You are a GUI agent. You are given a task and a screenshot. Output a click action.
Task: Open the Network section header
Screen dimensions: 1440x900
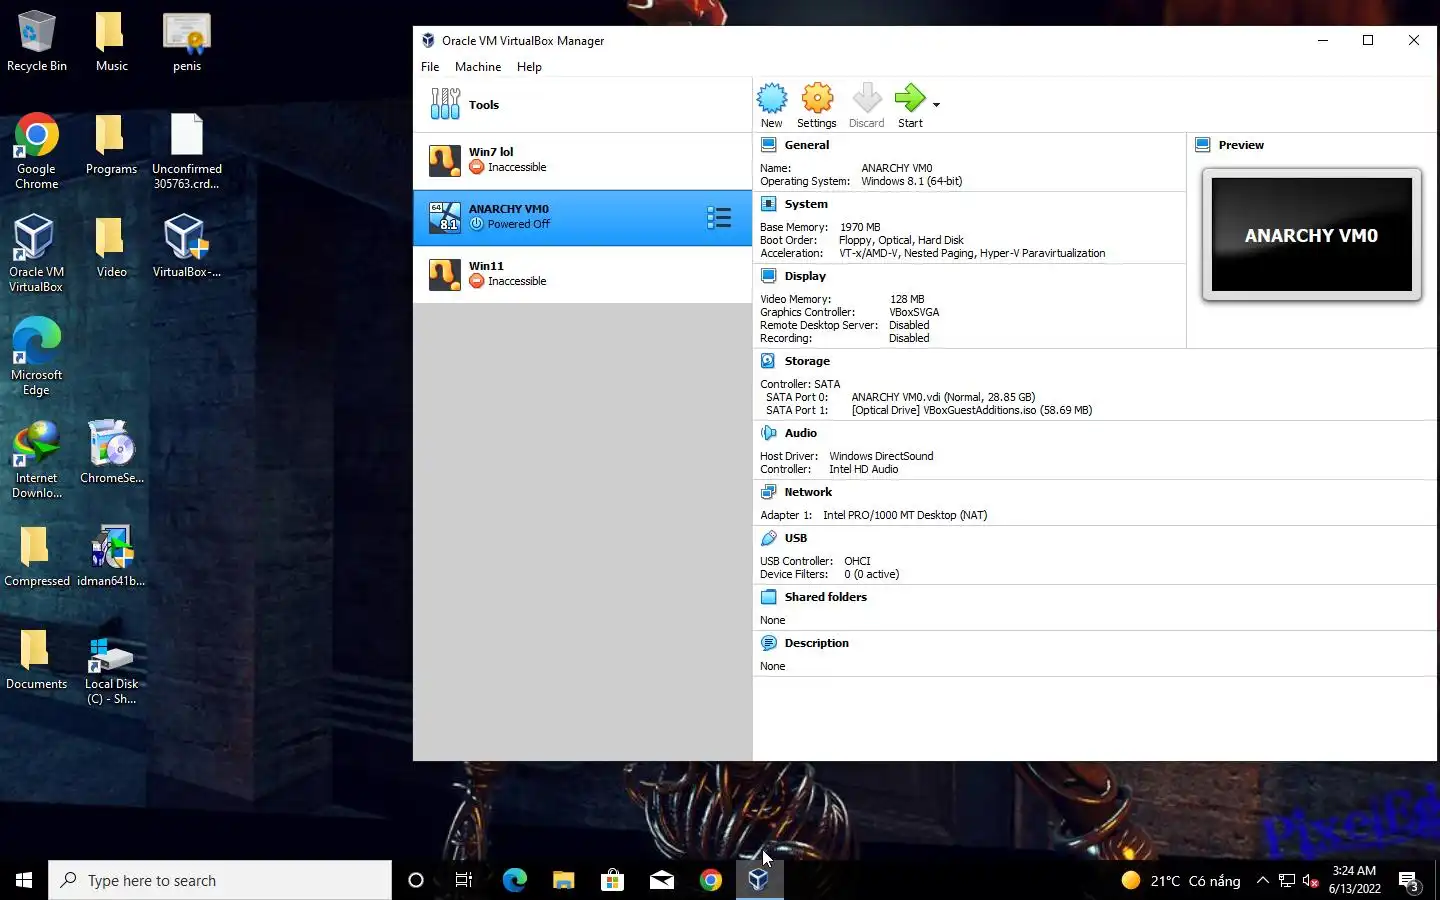(808, 492)
